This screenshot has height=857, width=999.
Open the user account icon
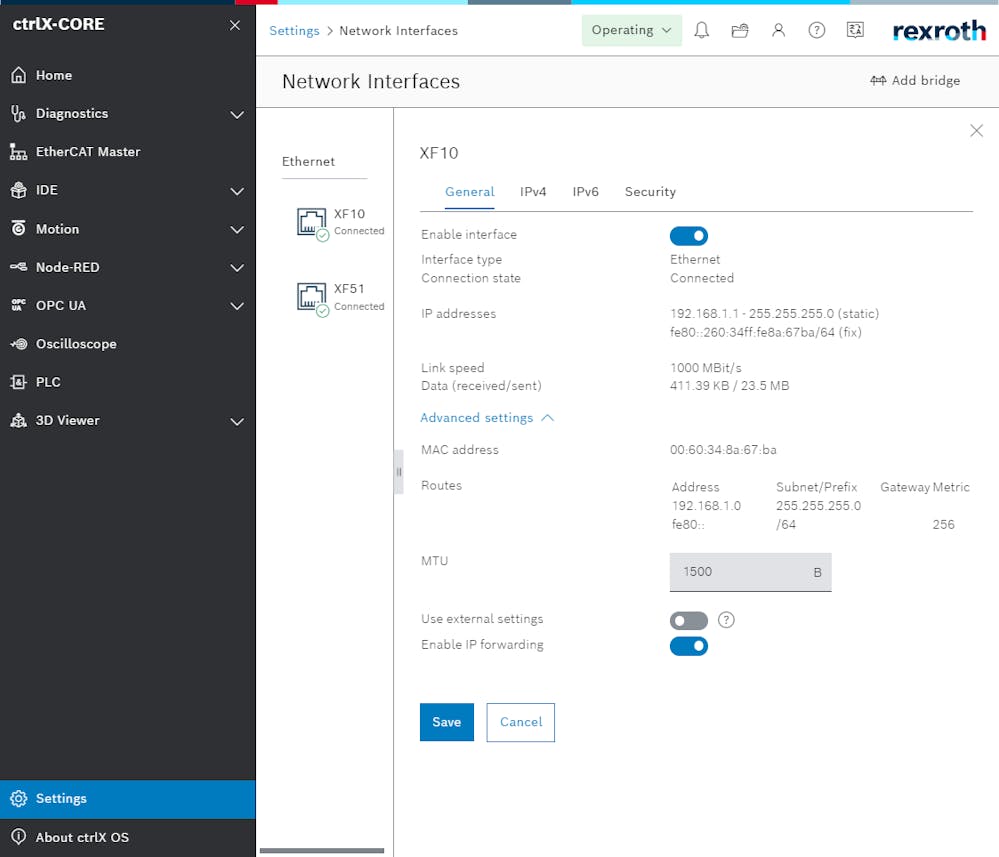tap(778, 30)
